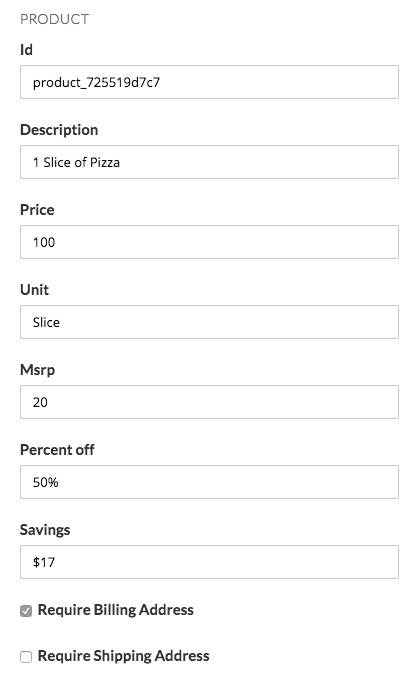Click the 'Percent off' field label
The image size is (410, 675).
(57, 450)
